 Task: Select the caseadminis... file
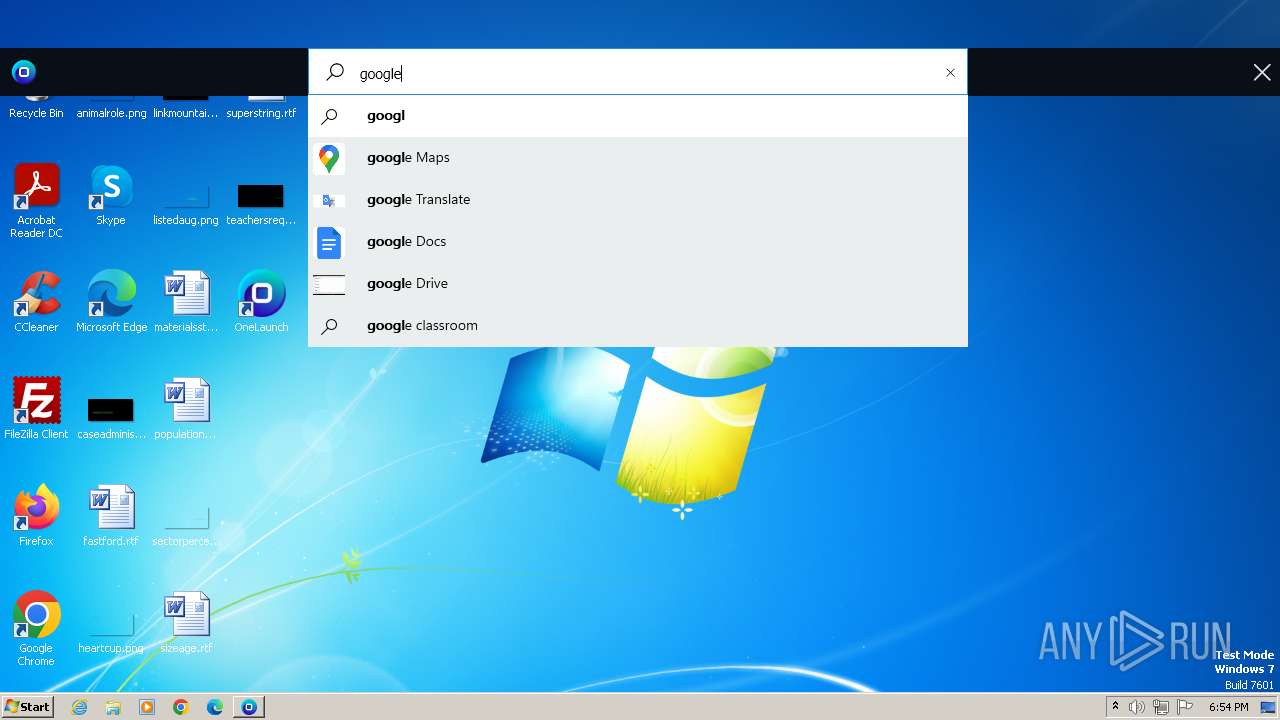click(x=111, y=418)
